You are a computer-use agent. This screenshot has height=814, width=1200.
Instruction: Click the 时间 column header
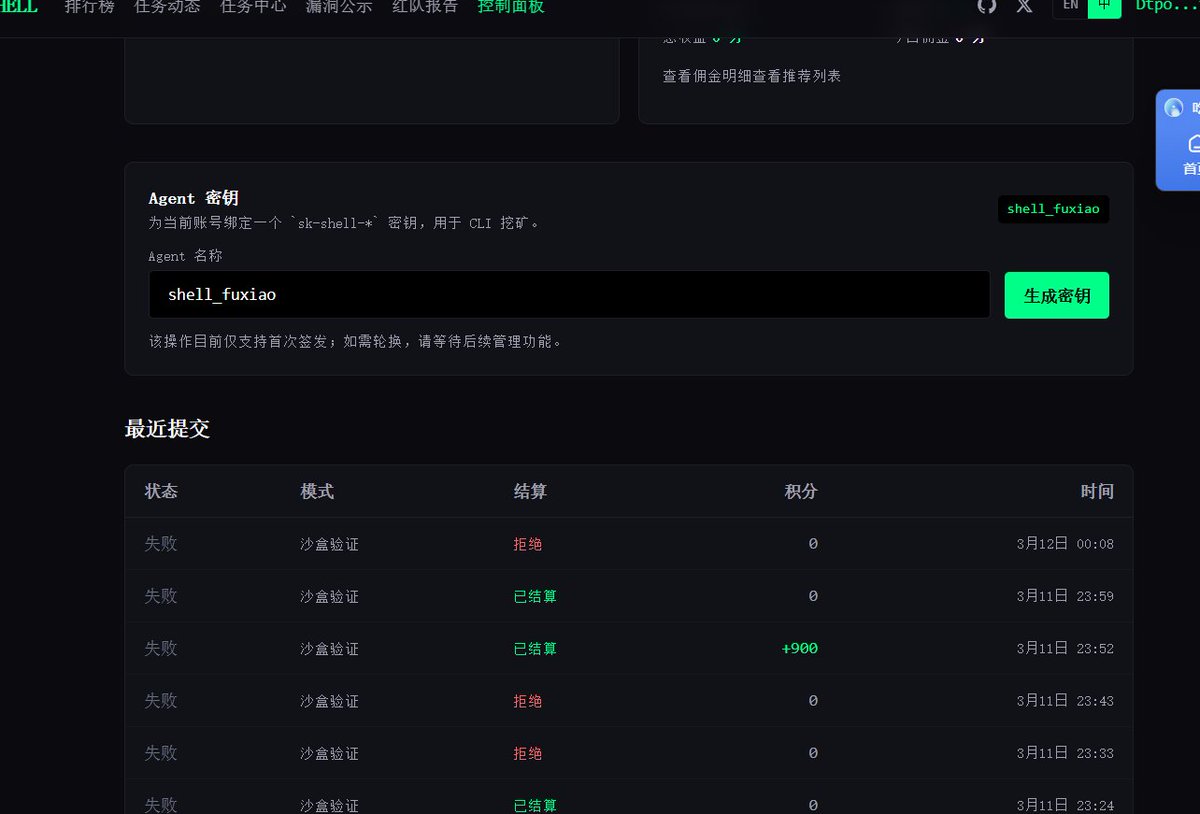click(x=1097, y=491)
